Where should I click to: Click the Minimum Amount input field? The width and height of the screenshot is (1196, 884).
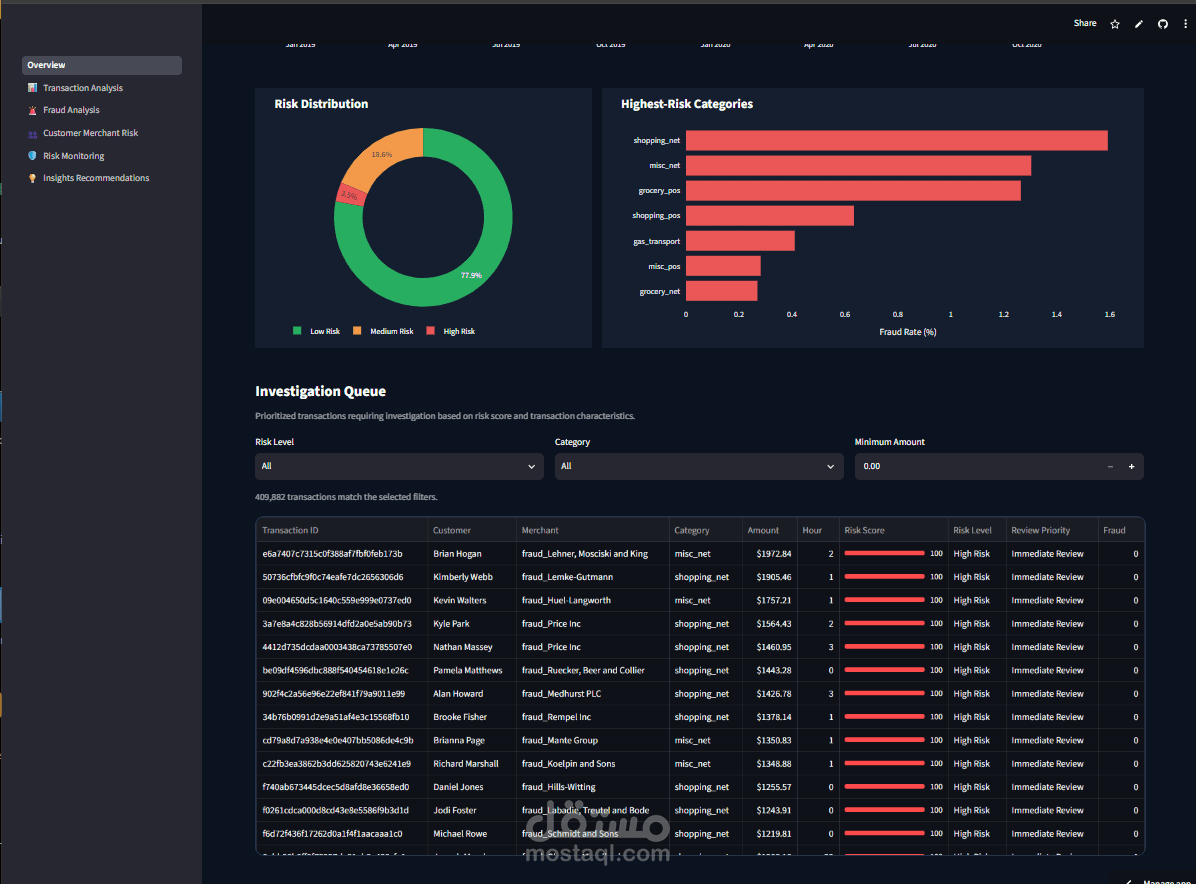tap(978, 466)
